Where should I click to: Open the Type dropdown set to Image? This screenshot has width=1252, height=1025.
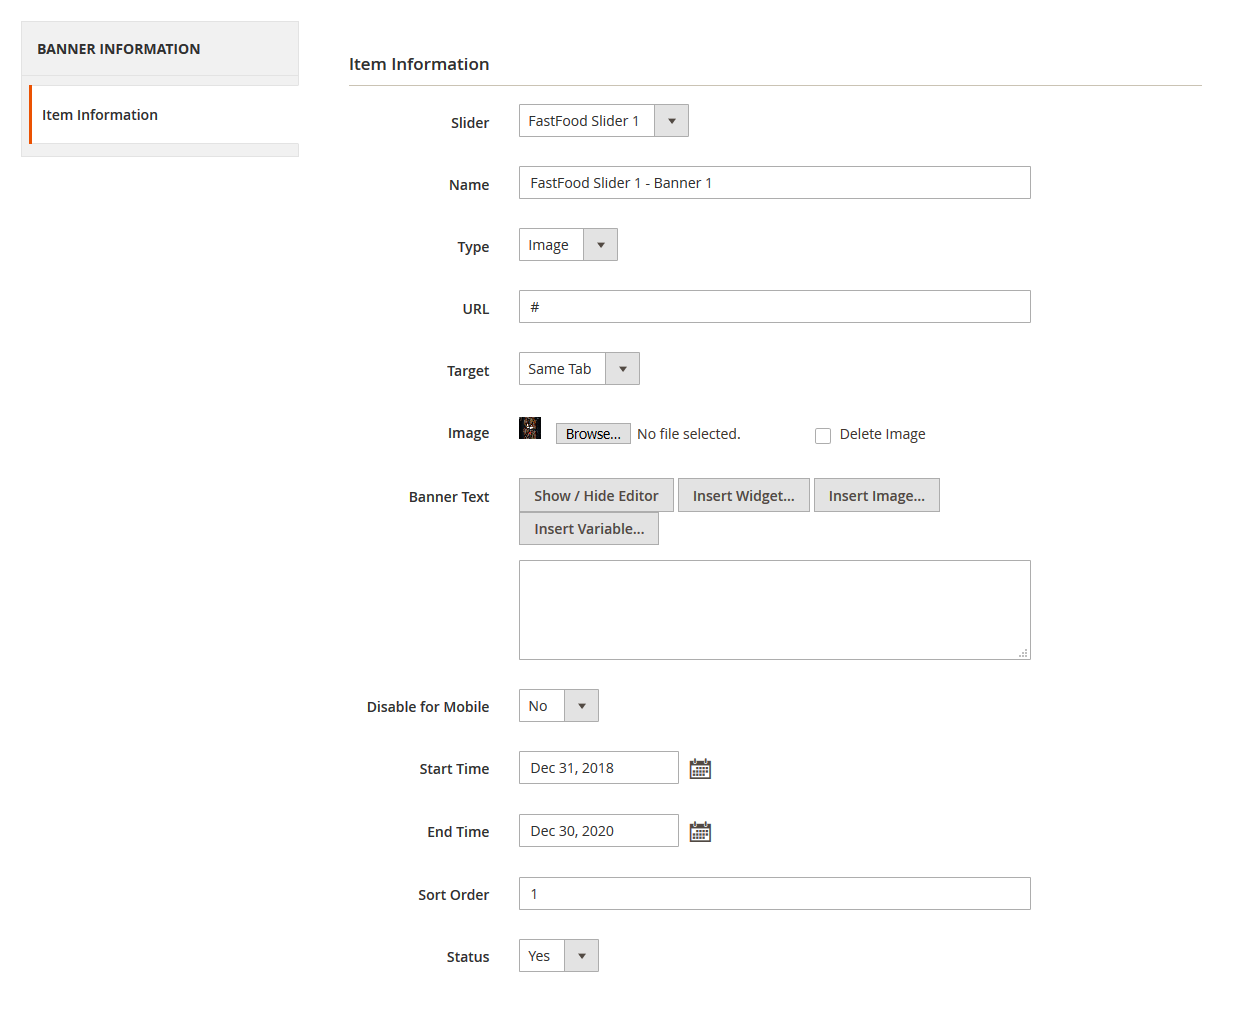(x=568, y=245)
